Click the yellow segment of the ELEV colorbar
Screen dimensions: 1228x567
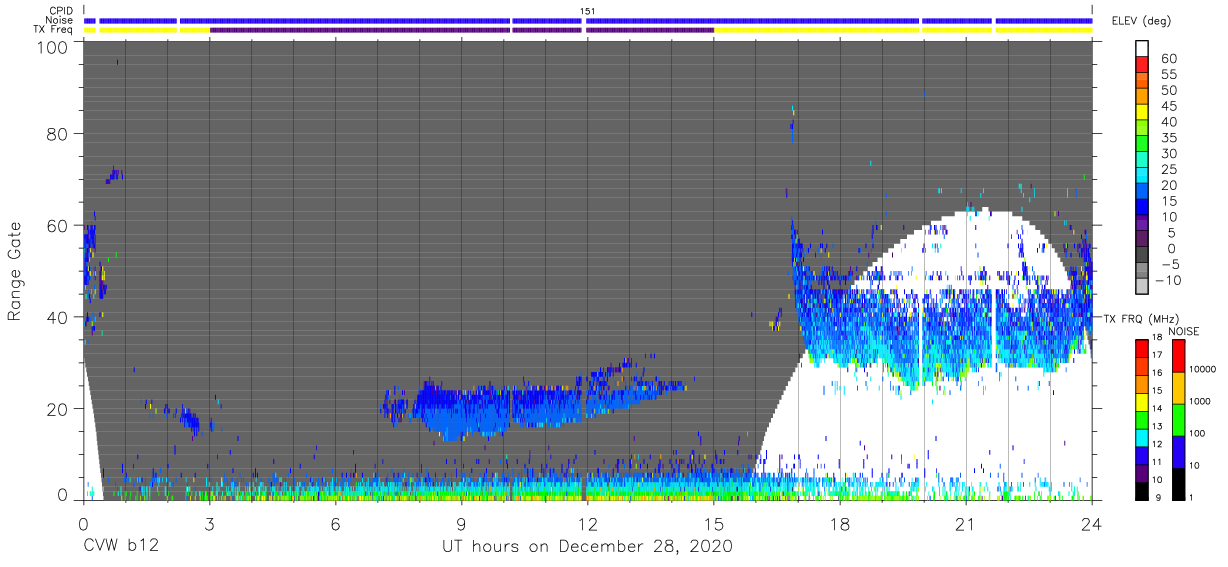pyautogui.click(x=1144, y=114)
